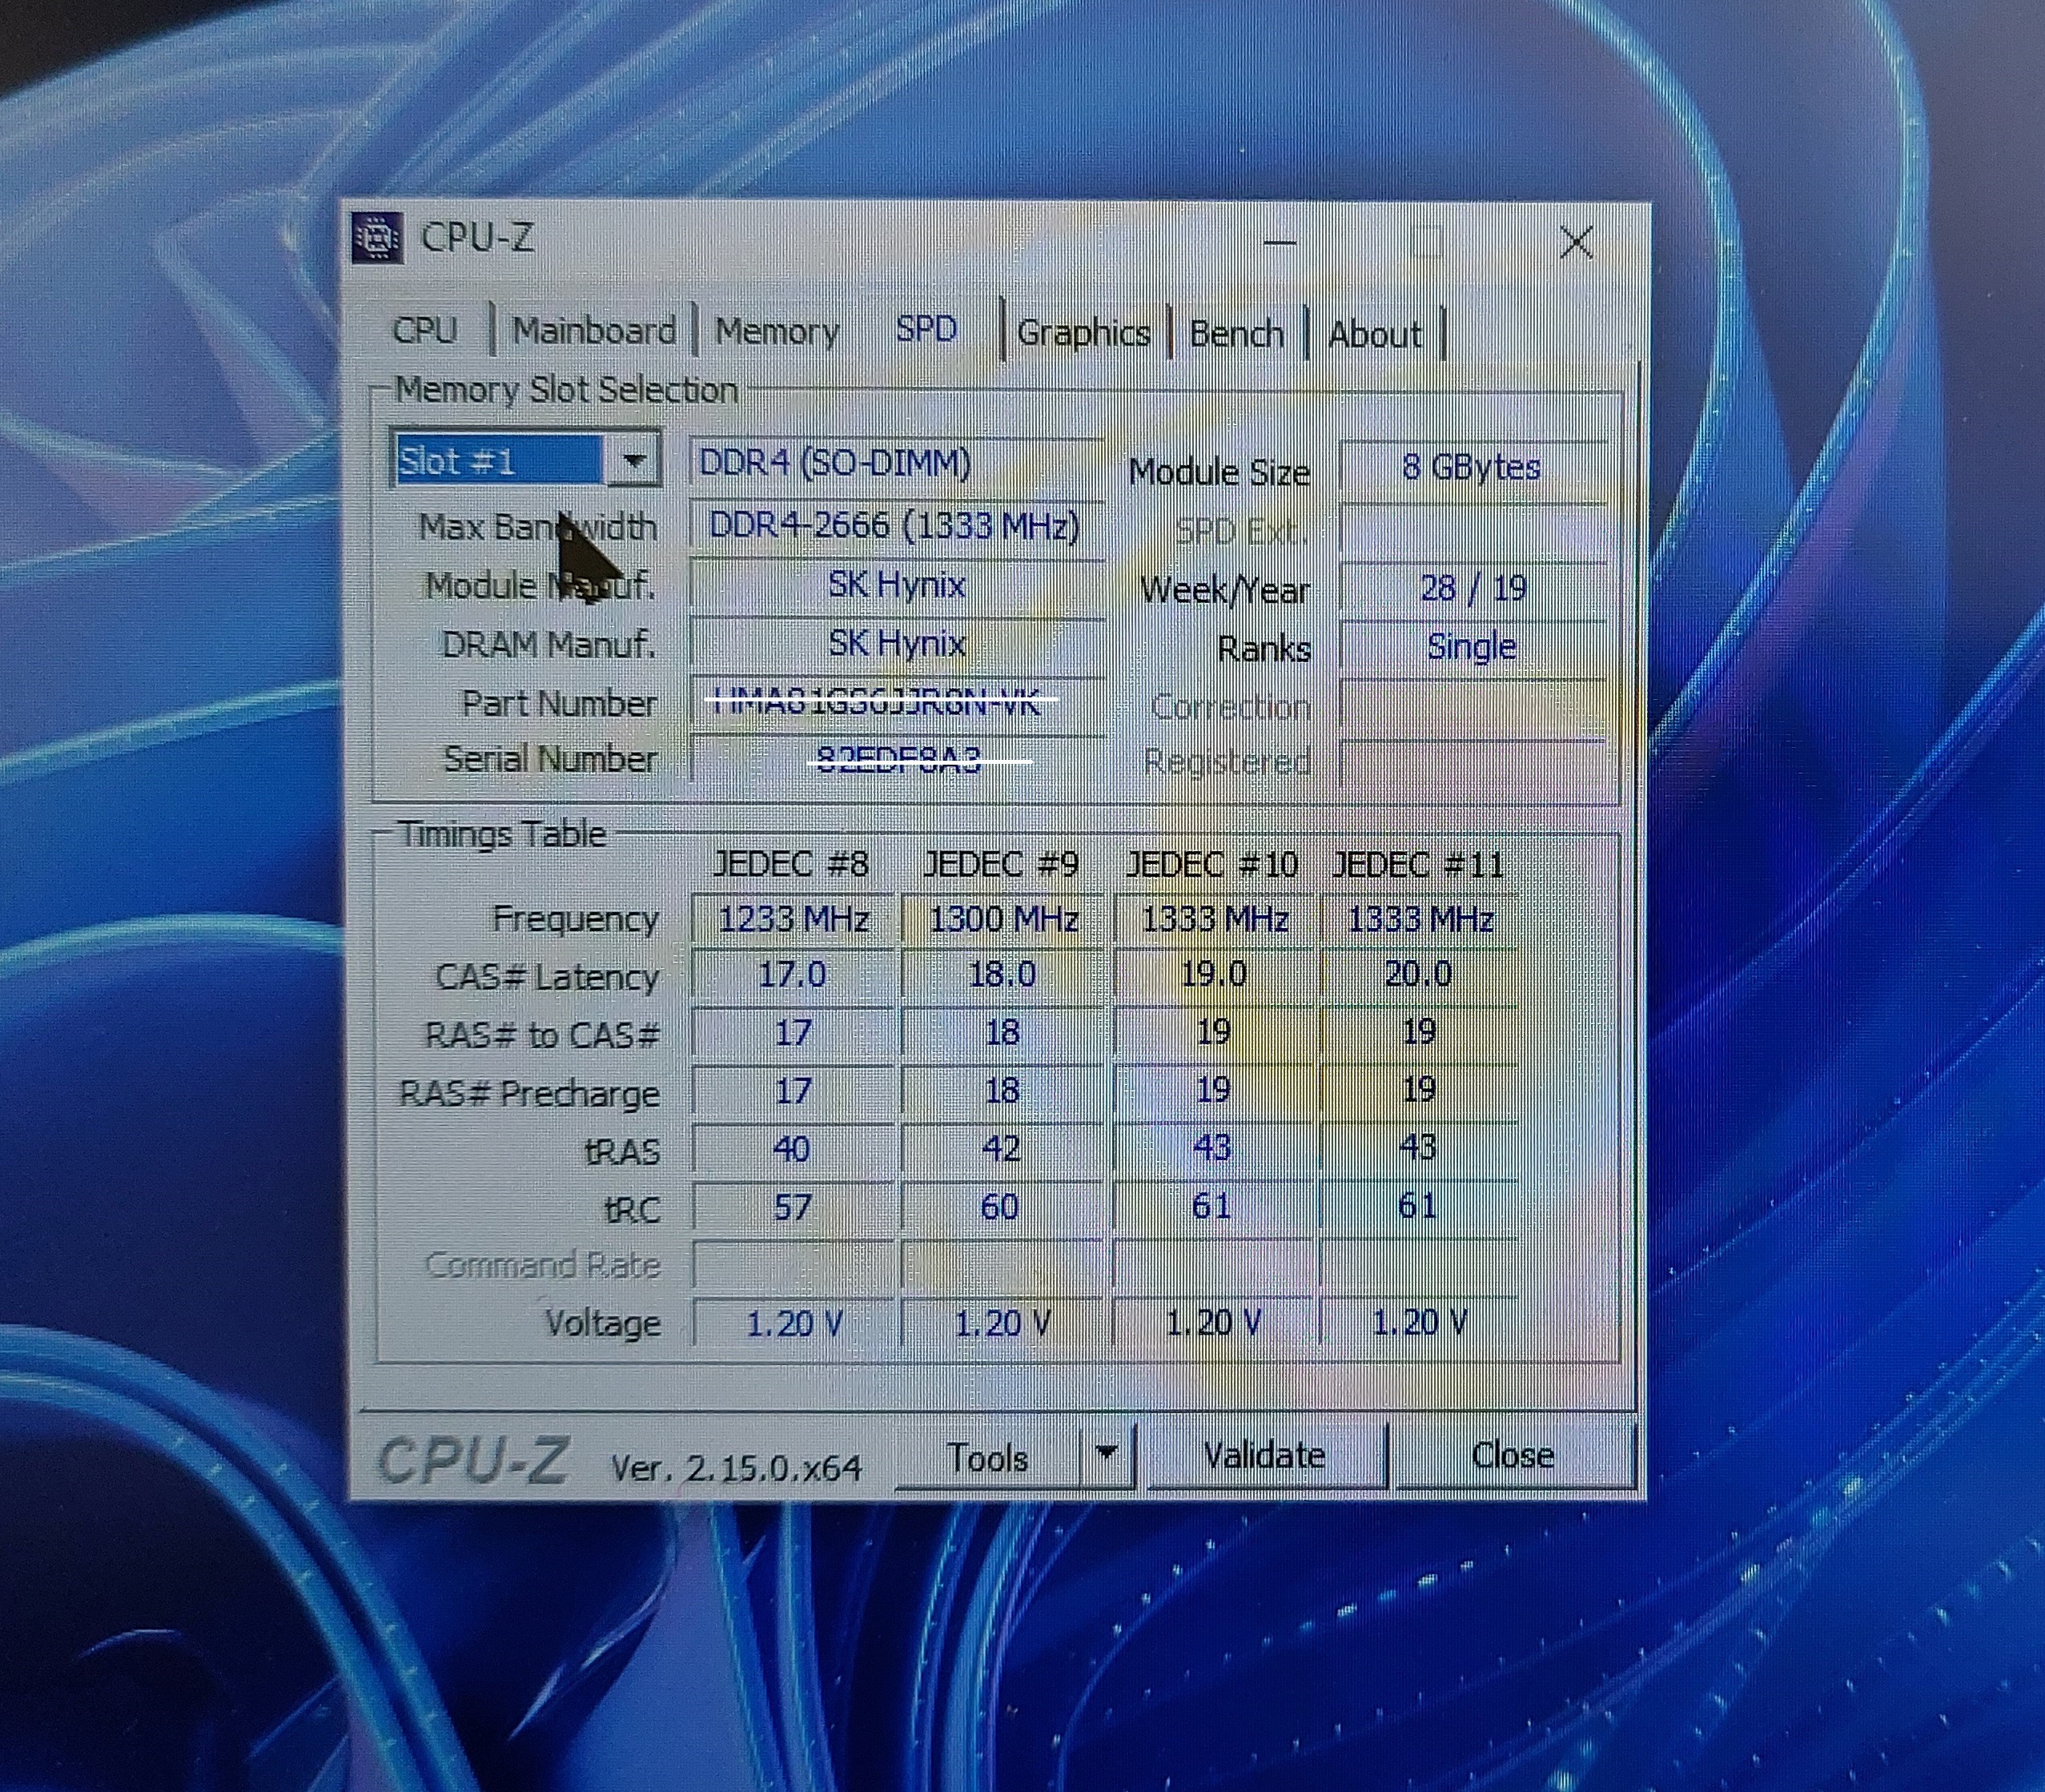Open the Bench tab
2045x1792 pixels.
pos(1236,334)
